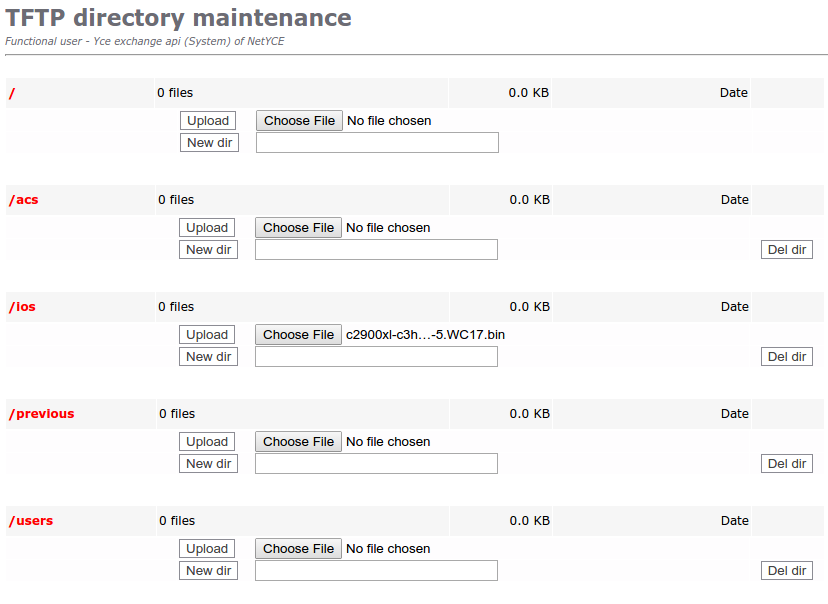Delete the /ios directory
The width and height of the screenshot is (828, 604).
[x=786, y=357]
